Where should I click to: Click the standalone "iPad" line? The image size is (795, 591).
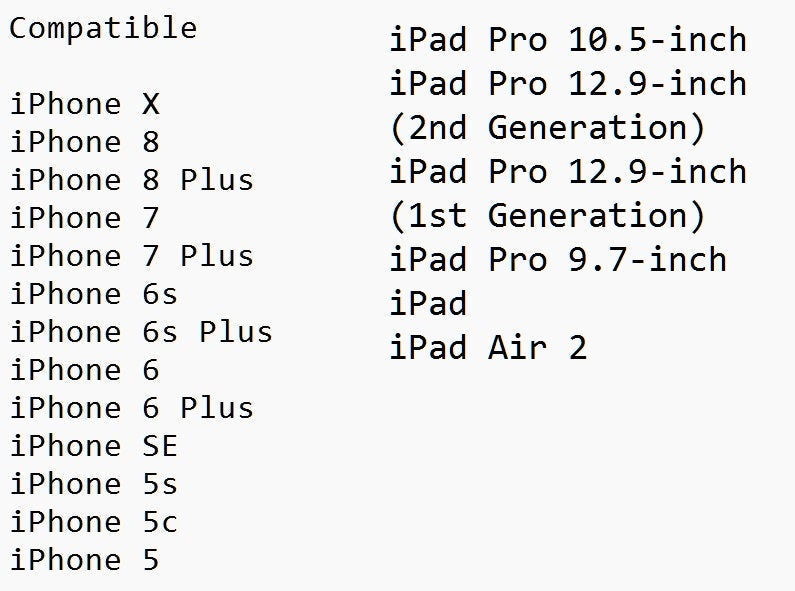coord(428,304)
